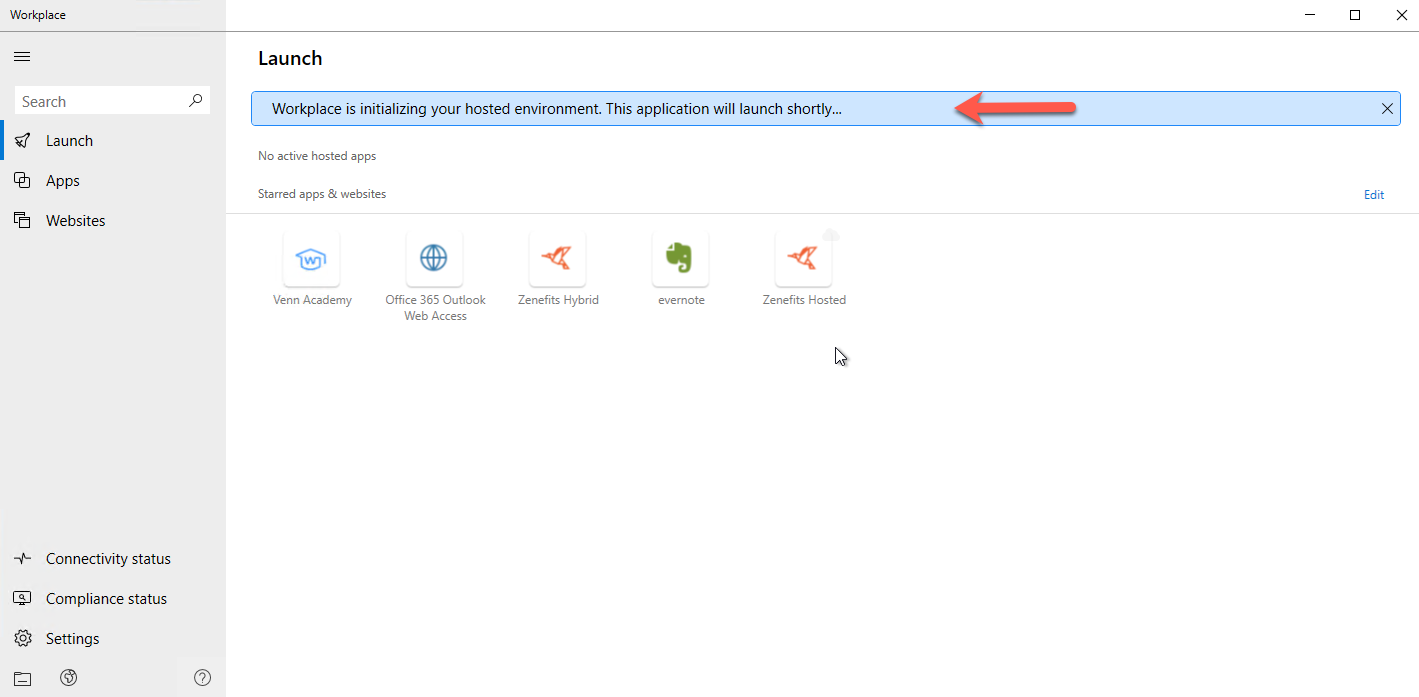Click the magnifier search icon

coord(195,101)
